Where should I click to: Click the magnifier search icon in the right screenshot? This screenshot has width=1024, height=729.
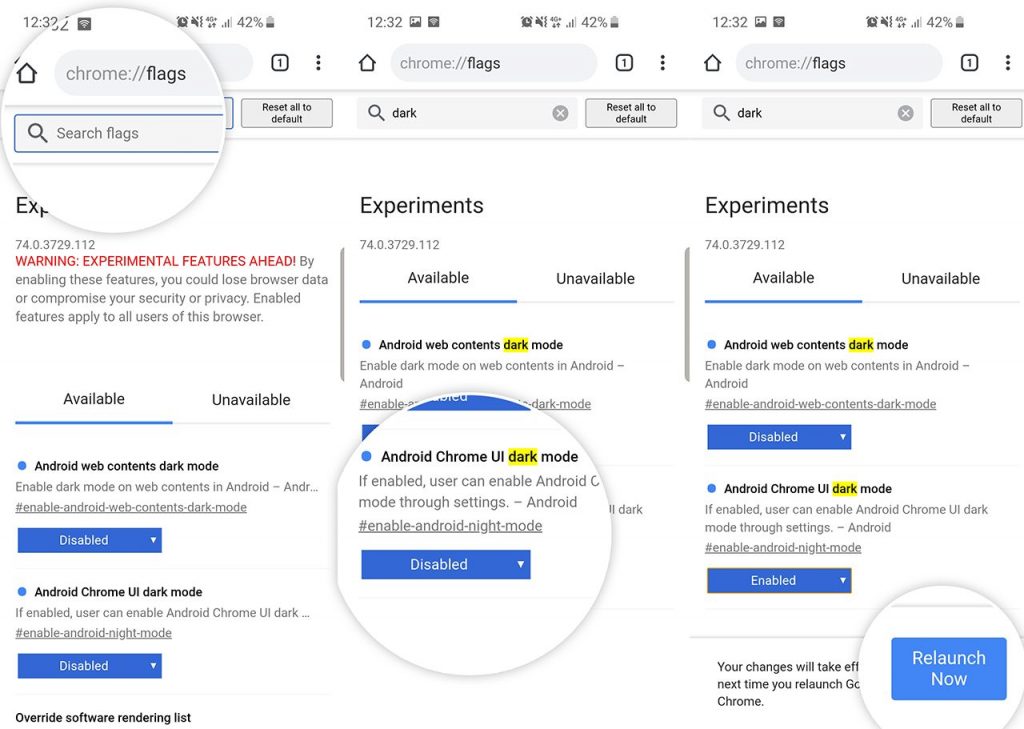pyautogui.click(x=721, y=113)
